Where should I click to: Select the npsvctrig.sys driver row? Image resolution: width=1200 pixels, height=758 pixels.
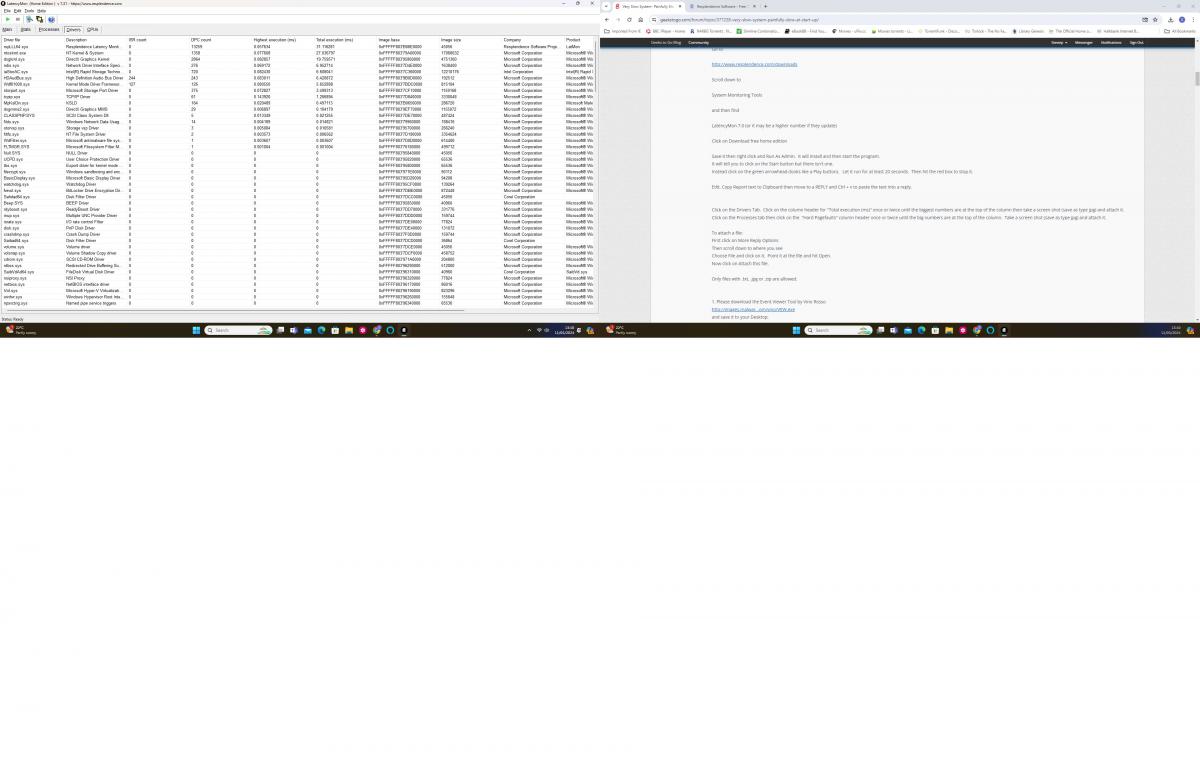coord(298,303)
